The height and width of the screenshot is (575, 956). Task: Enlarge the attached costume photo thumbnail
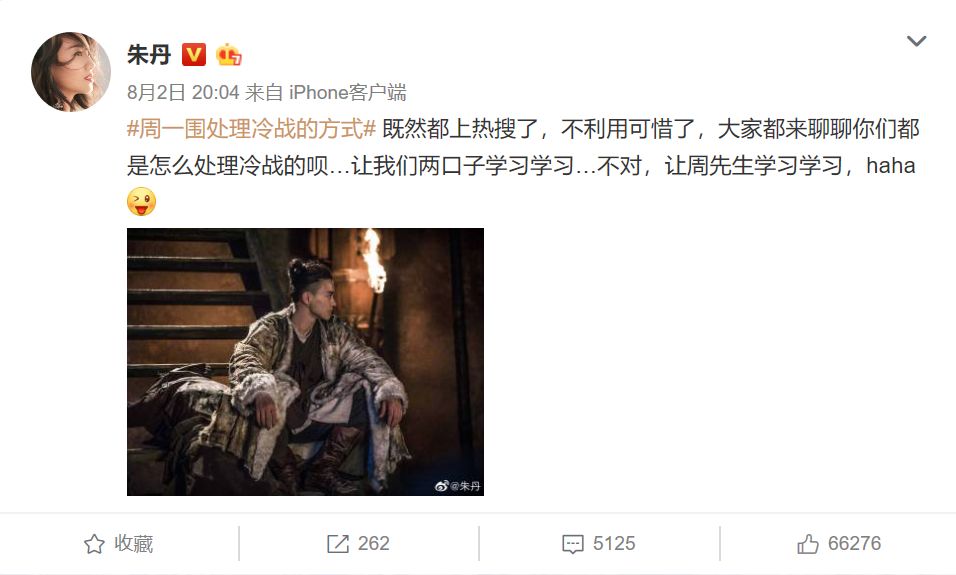tap(305, 362)
